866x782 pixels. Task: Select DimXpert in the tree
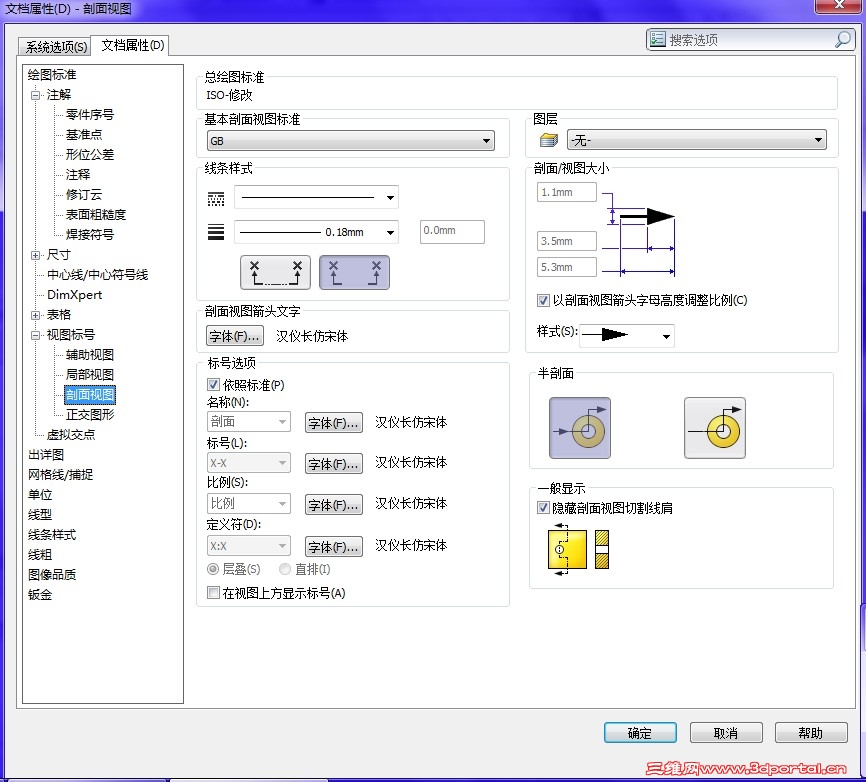click(x=75, y=295)
